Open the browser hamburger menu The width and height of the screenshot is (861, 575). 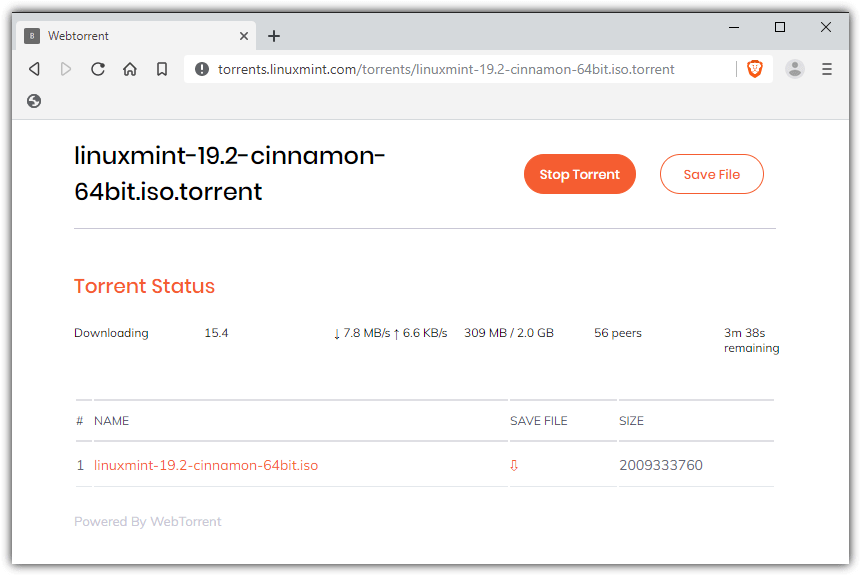pyautogui.click(x=827, y=69)
